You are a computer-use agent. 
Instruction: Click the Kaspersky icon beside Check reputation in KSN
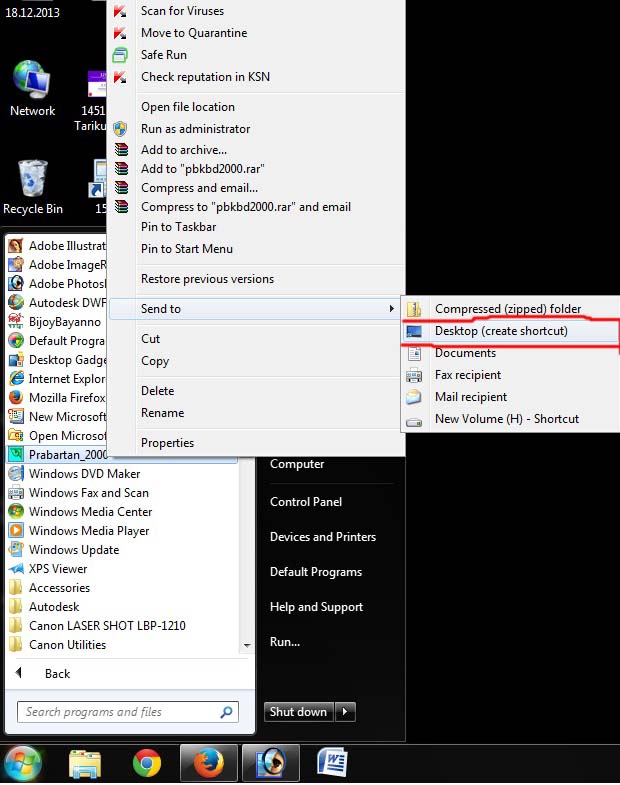(x=120, y=77)
